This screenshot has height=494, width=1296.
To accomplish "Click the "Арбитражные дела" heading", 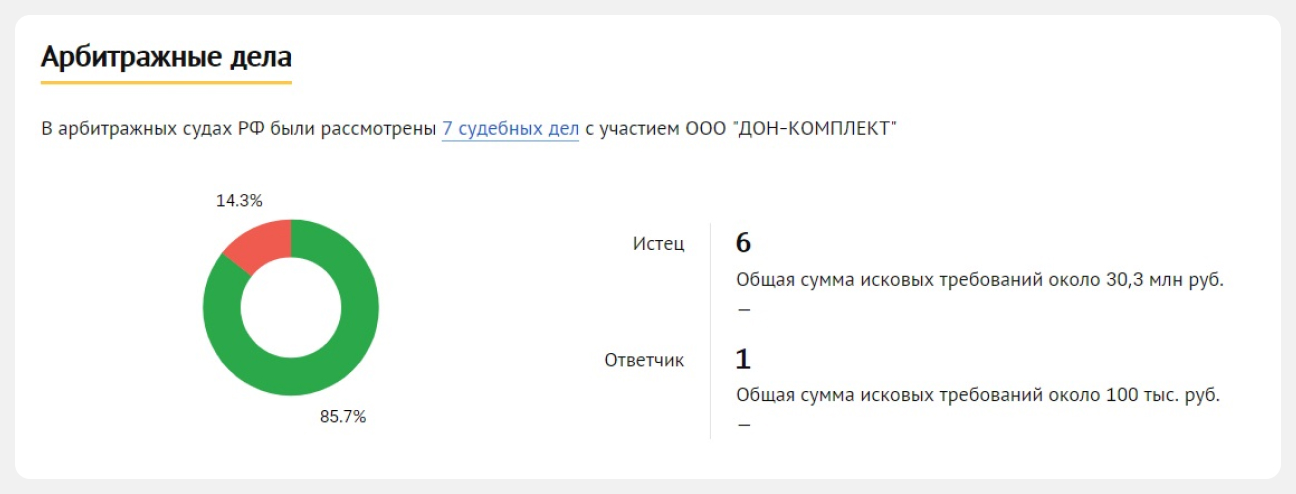I will coord(166,55).
